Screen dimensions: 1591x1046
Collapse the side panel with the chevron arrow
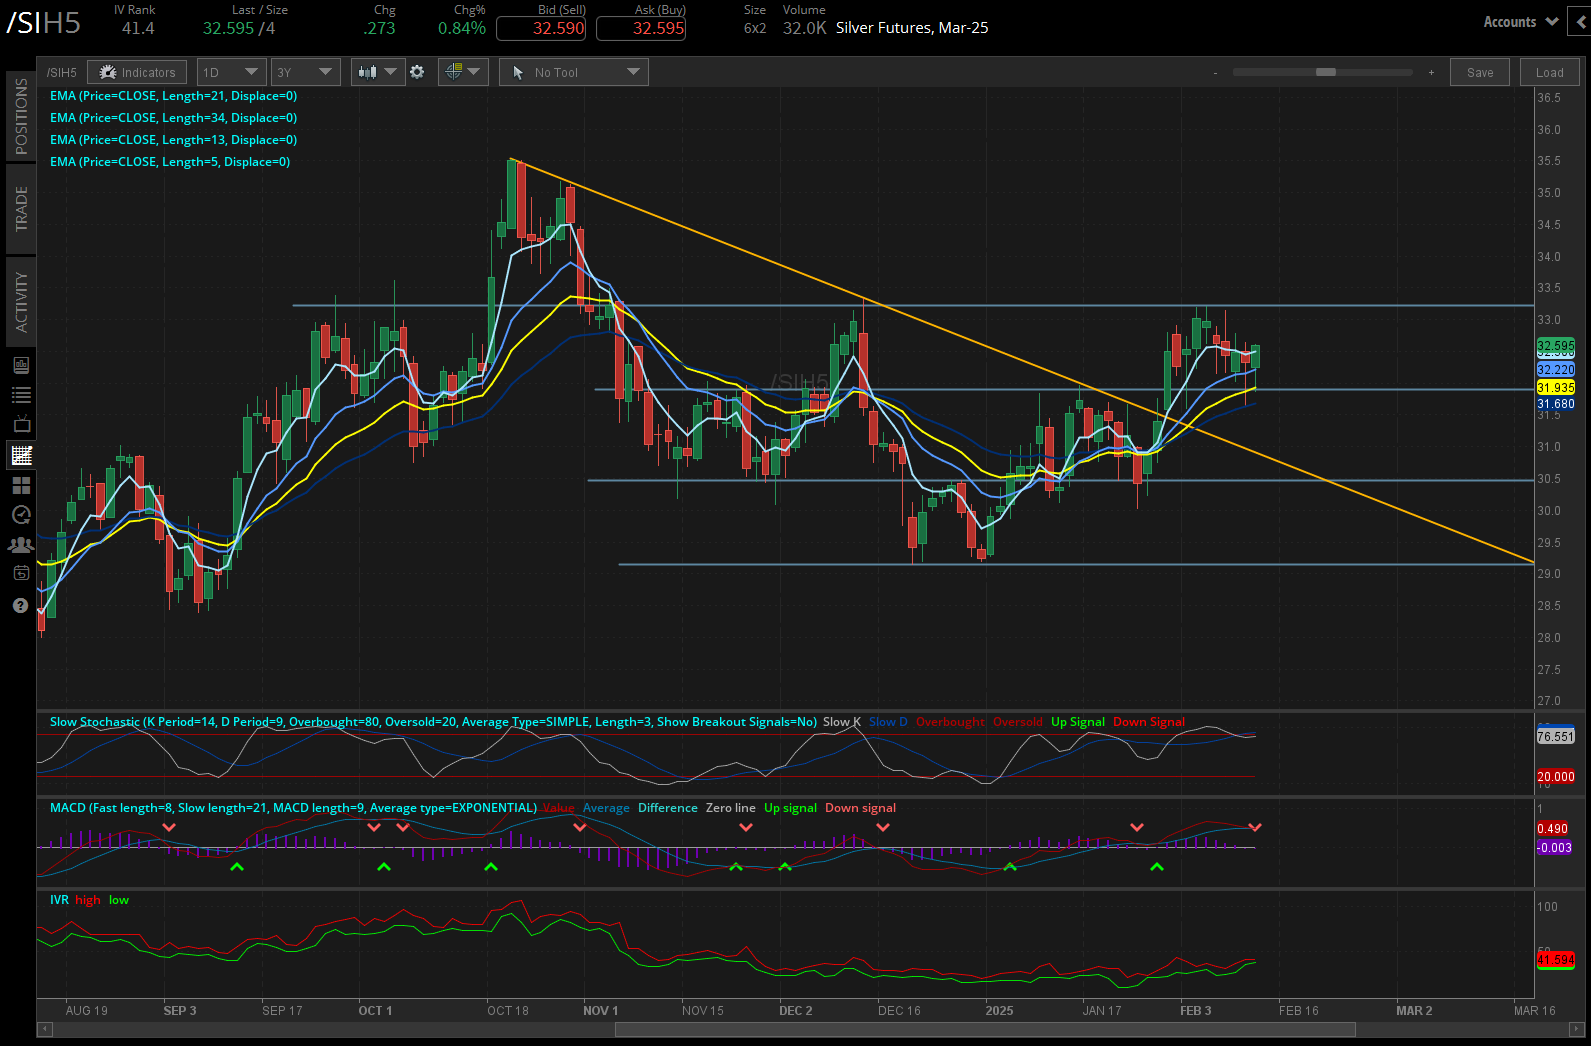click(1582, 22)
